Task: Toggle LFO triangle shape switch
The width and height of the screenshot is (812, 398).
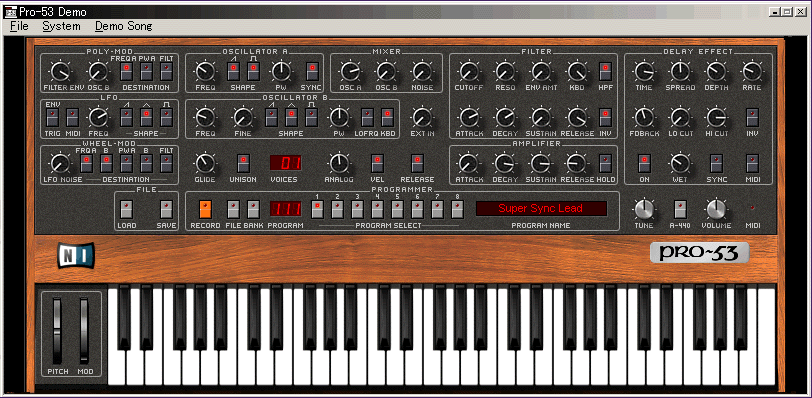Action: [x=147, y=117]
